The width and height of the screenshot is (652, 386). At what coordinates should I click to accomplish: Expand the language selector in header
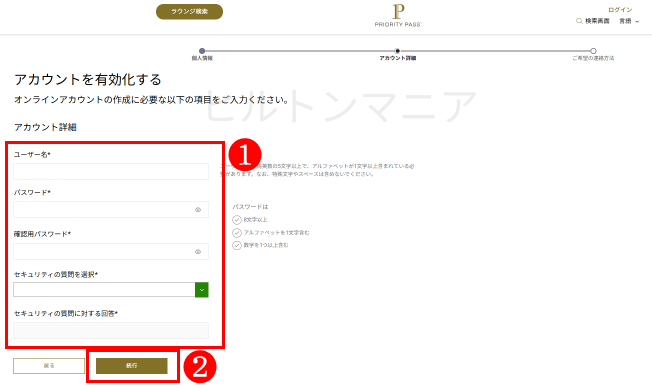click(x=629, y=21)
